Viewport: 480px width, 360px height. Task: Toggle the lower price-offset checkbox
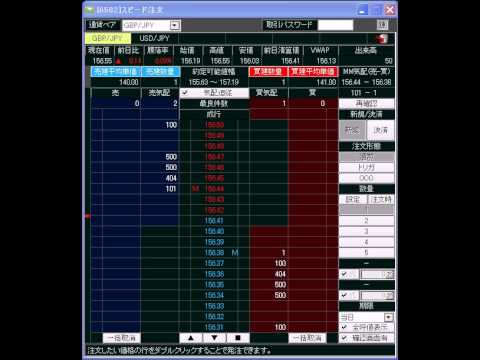(x=344, y=295)
